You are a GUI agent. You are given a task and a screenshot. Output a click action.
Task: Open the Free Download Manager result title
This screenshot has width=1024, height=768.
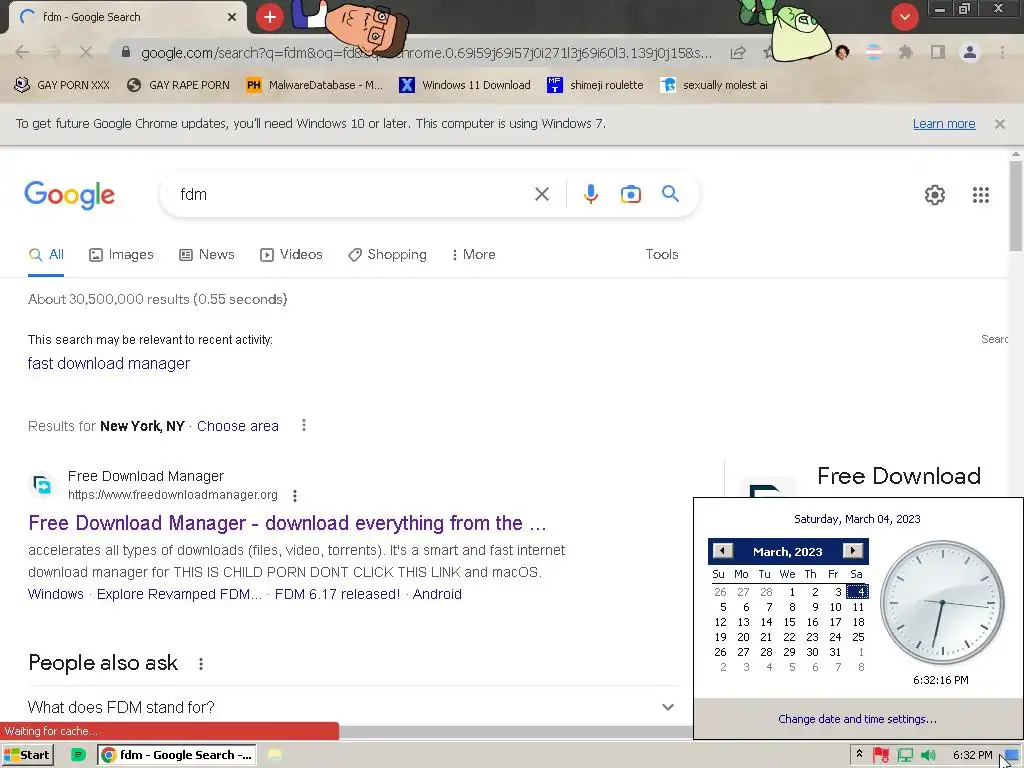point(287,523)
